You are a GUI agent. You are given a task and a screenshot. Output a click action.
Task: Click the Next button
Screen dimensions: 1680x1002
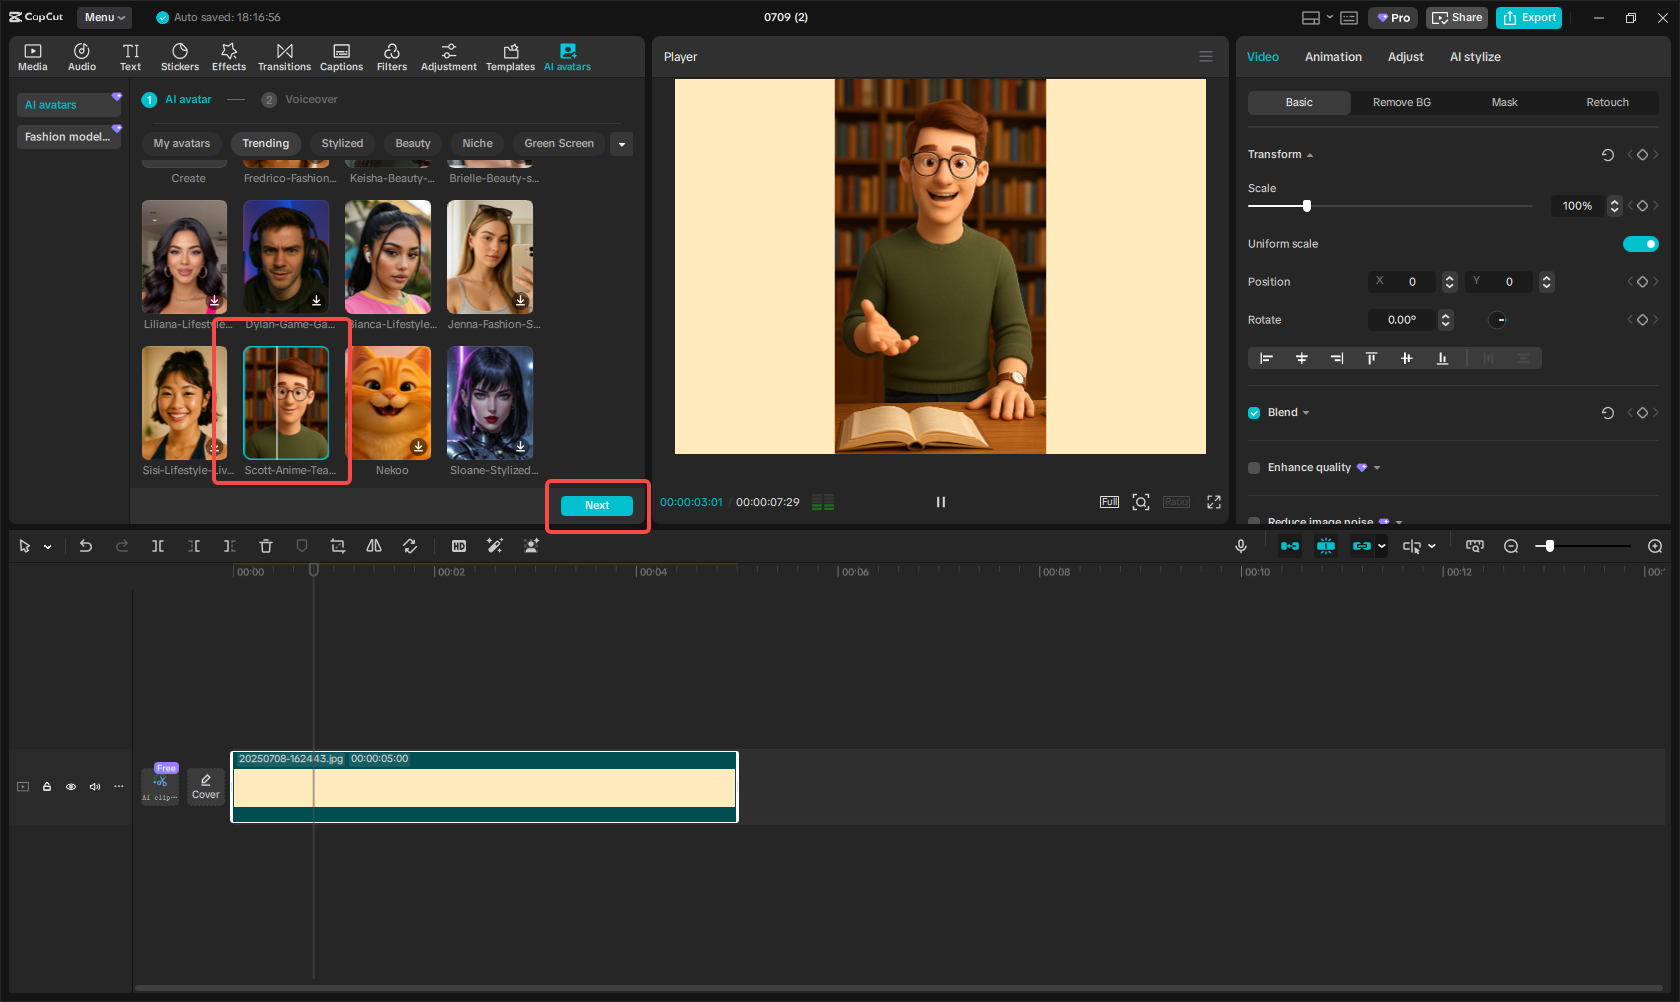coord(597,505)
